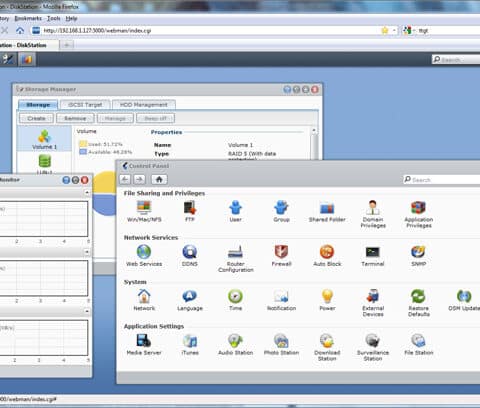Click Remove button in Storage Manager
This screenshot has width=480, height=408.
click(75, 118)
